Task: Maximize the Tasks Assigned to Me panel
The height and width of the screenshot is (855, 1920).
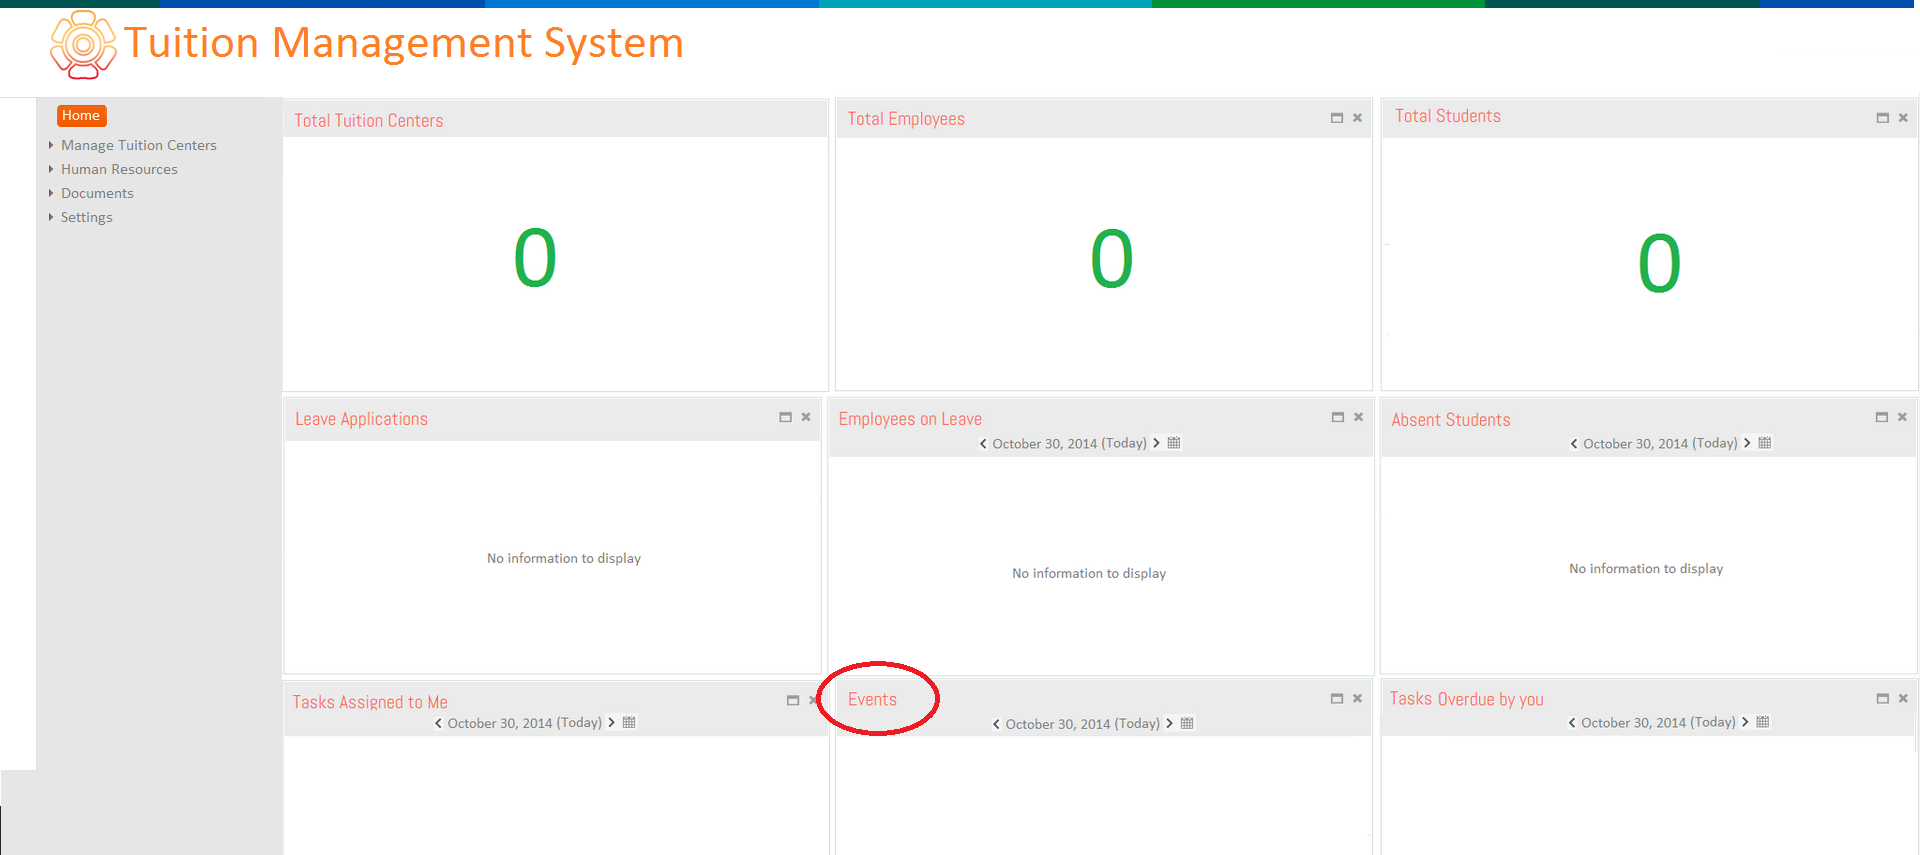Action: pos(793,701)
